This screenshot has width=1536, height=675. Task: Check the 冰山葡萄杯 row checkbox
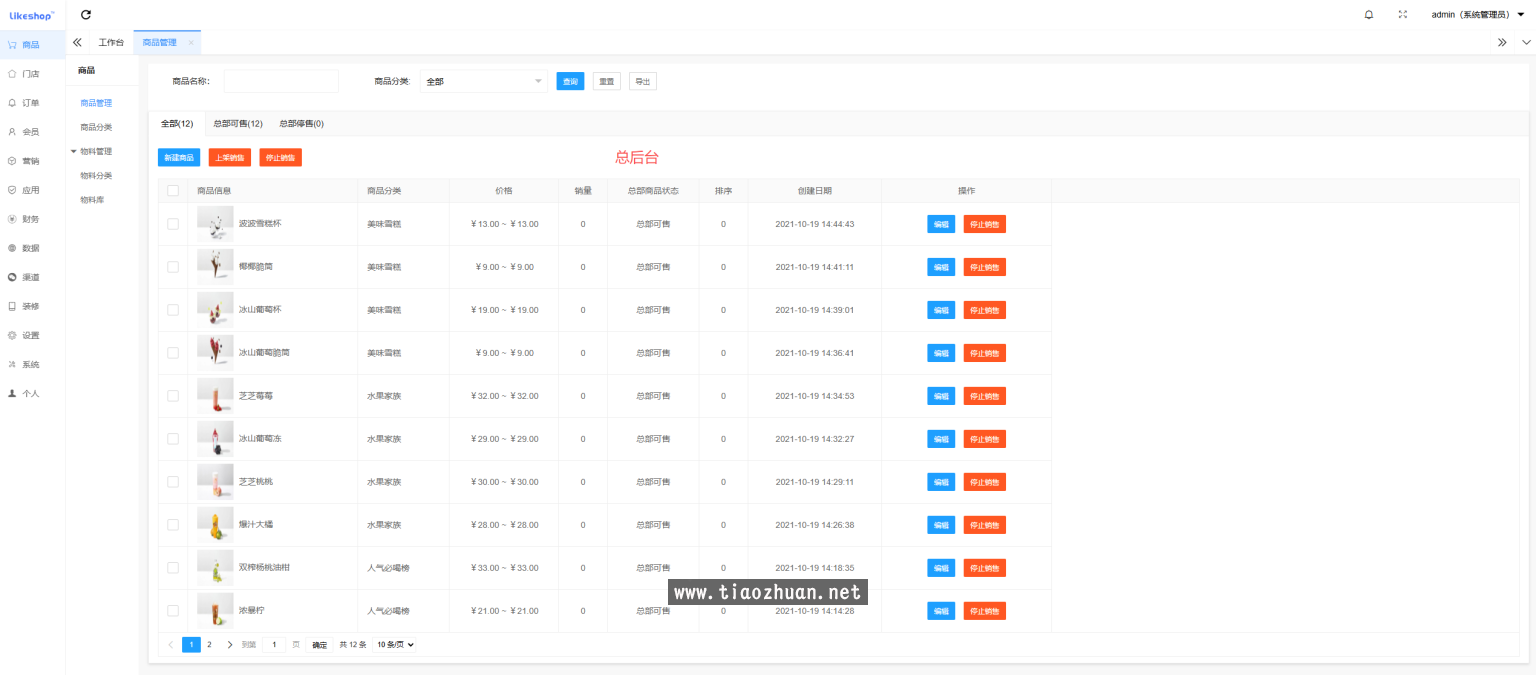pos(173,310)
